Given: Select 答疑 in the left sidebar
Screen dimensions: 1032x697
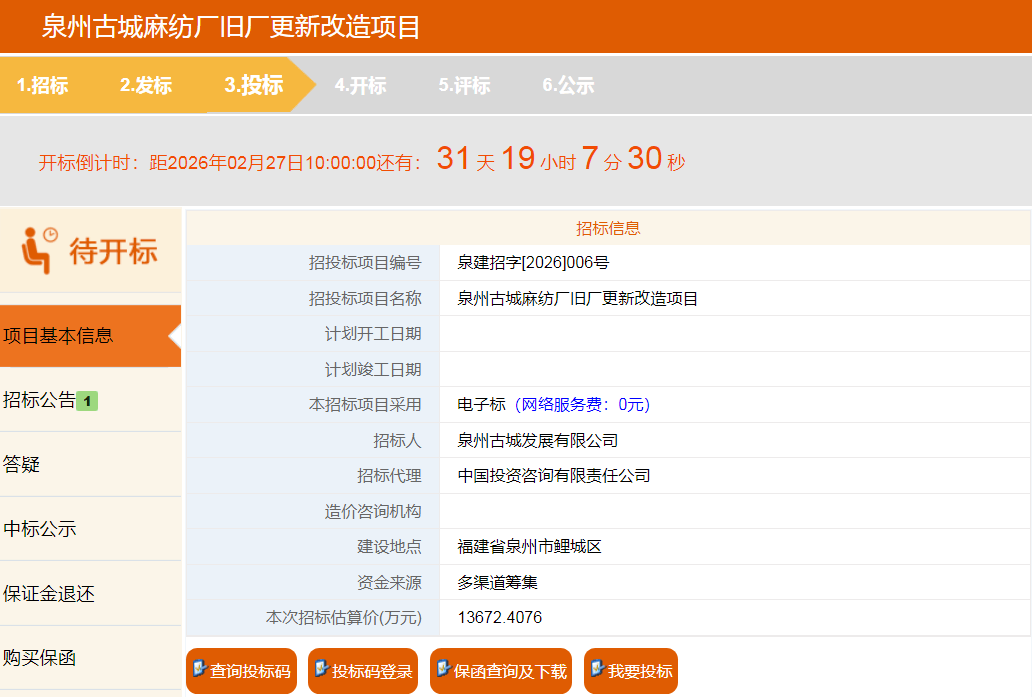Looking at the screenshot, I should [22, 465].
